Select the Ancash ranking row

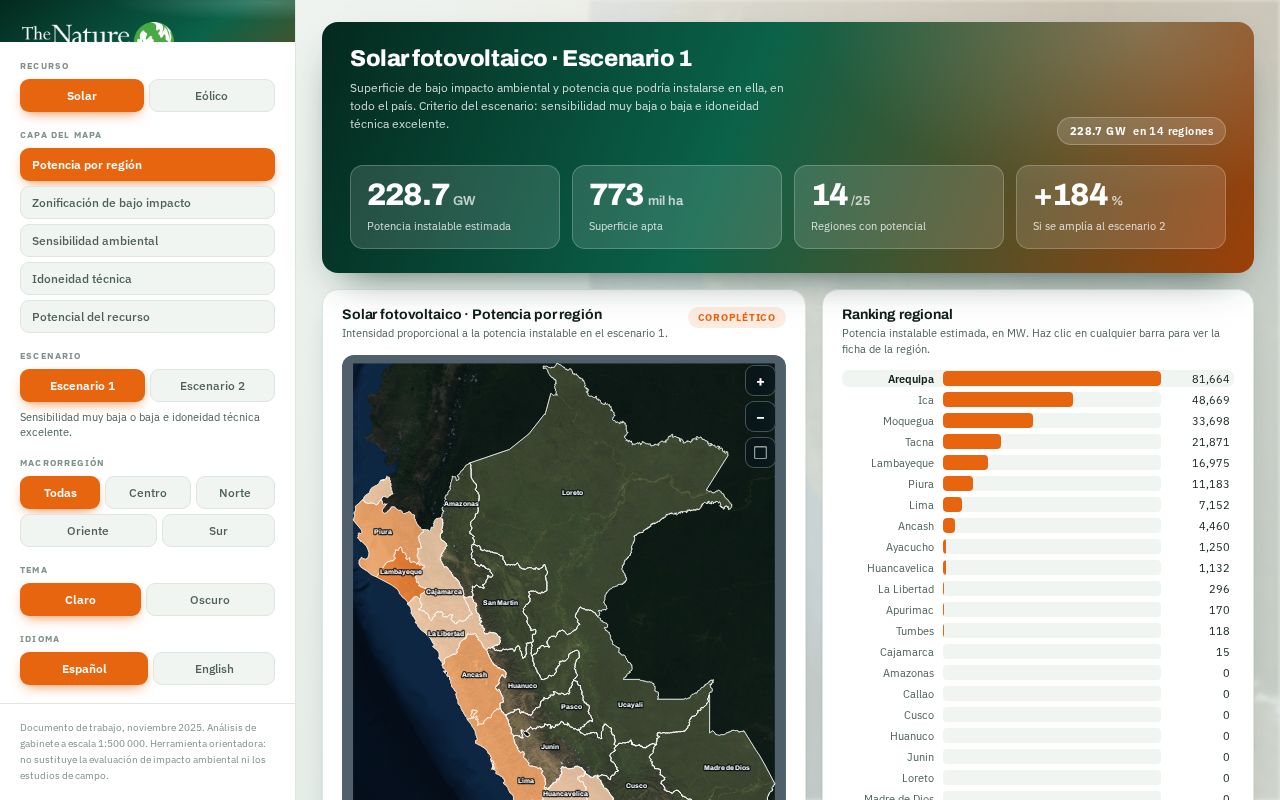1038,526
